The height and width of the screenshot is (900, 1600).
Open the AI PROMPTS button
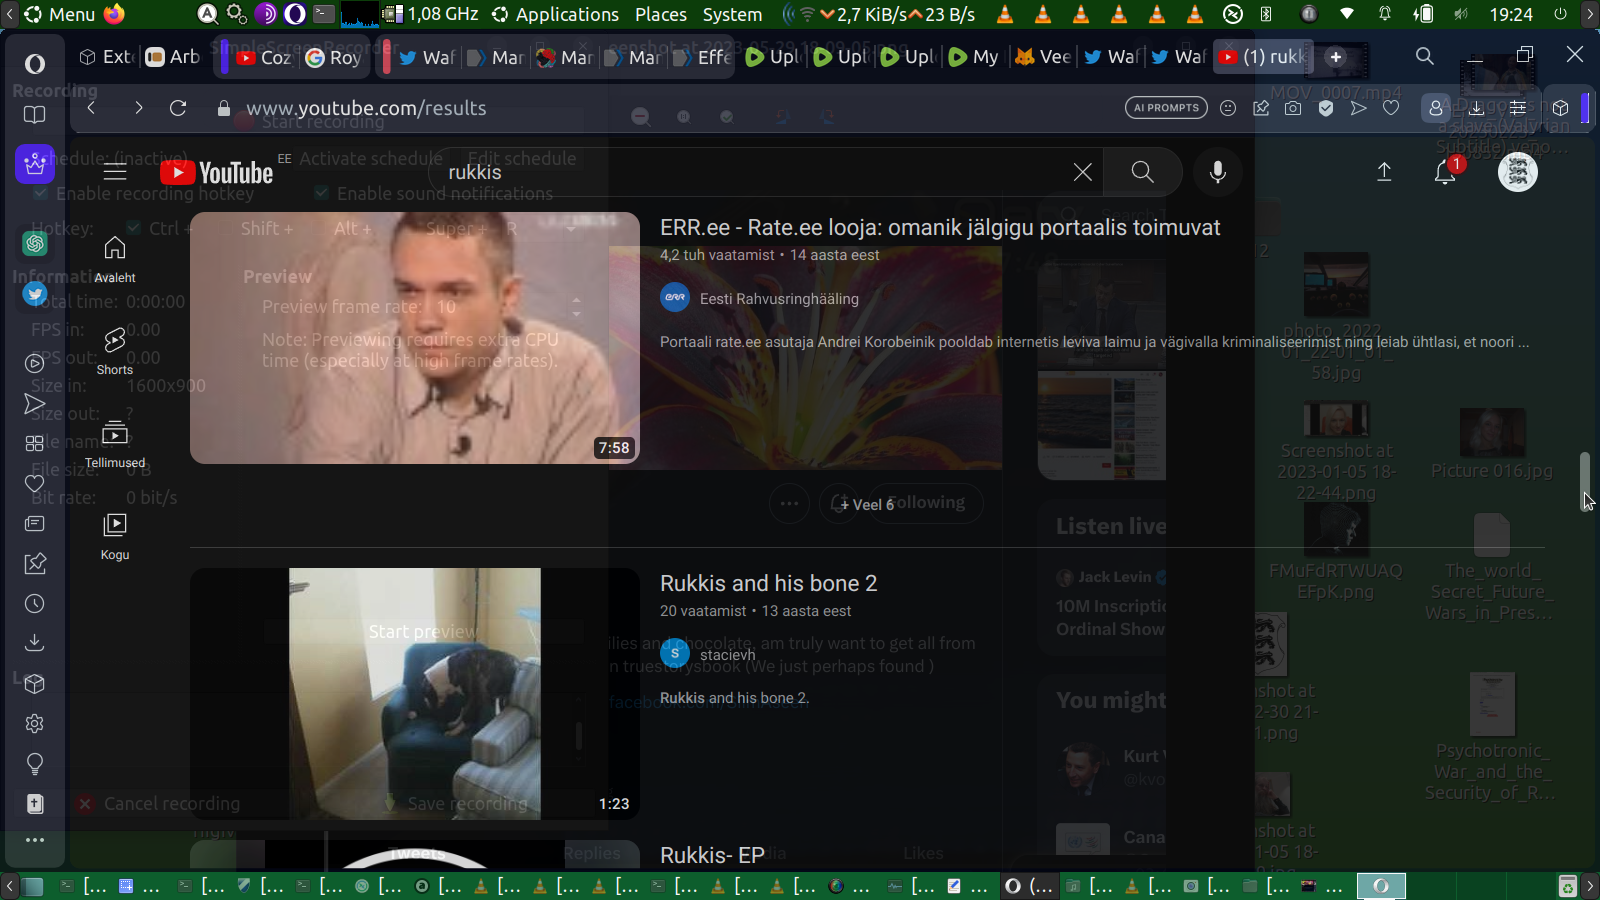(1166, 108)
